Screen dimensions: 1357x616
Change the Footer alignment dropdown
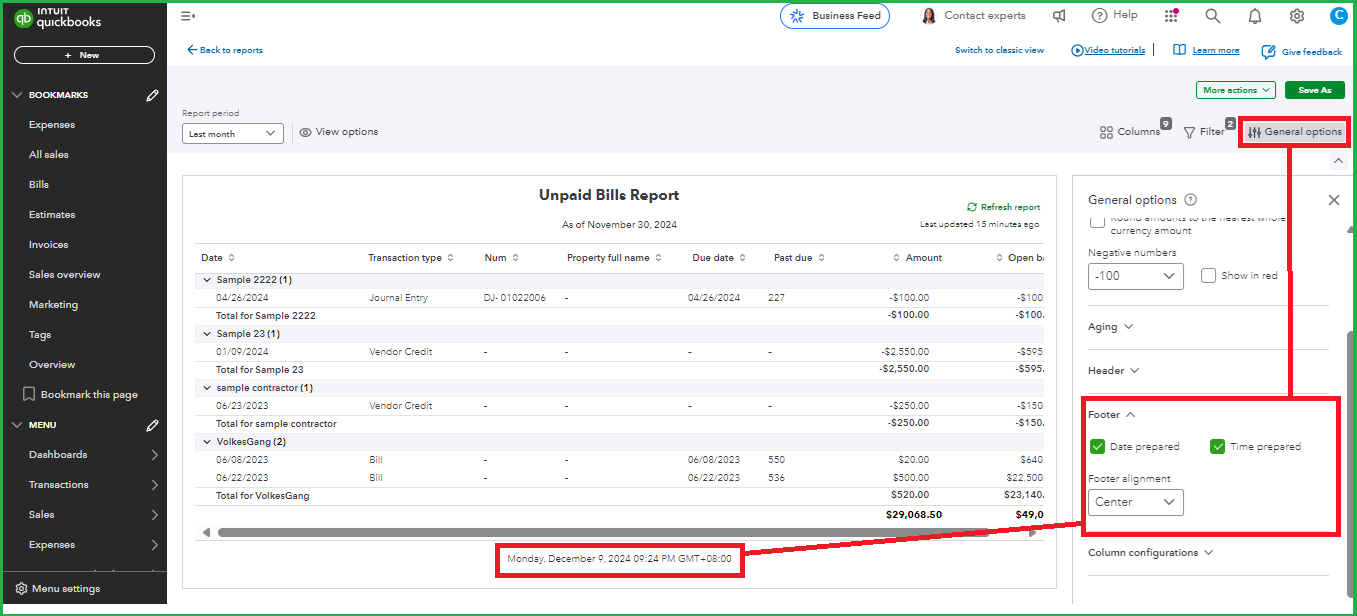click(1135, 502)
